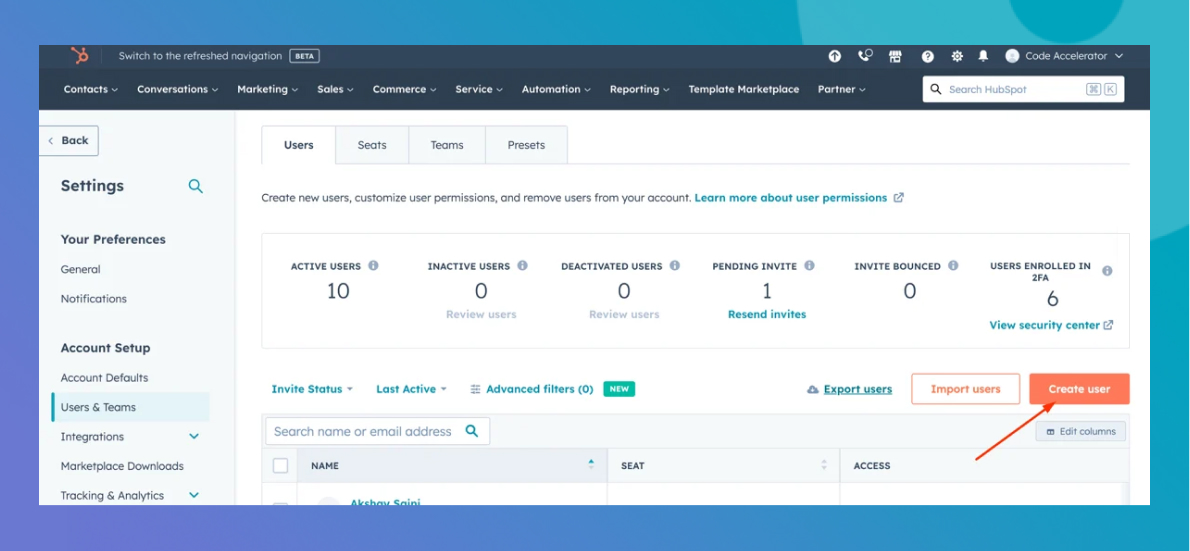Click the settings search magnifier icon
This screenshot has width=1190, height=551.
[x=196, y=186]
